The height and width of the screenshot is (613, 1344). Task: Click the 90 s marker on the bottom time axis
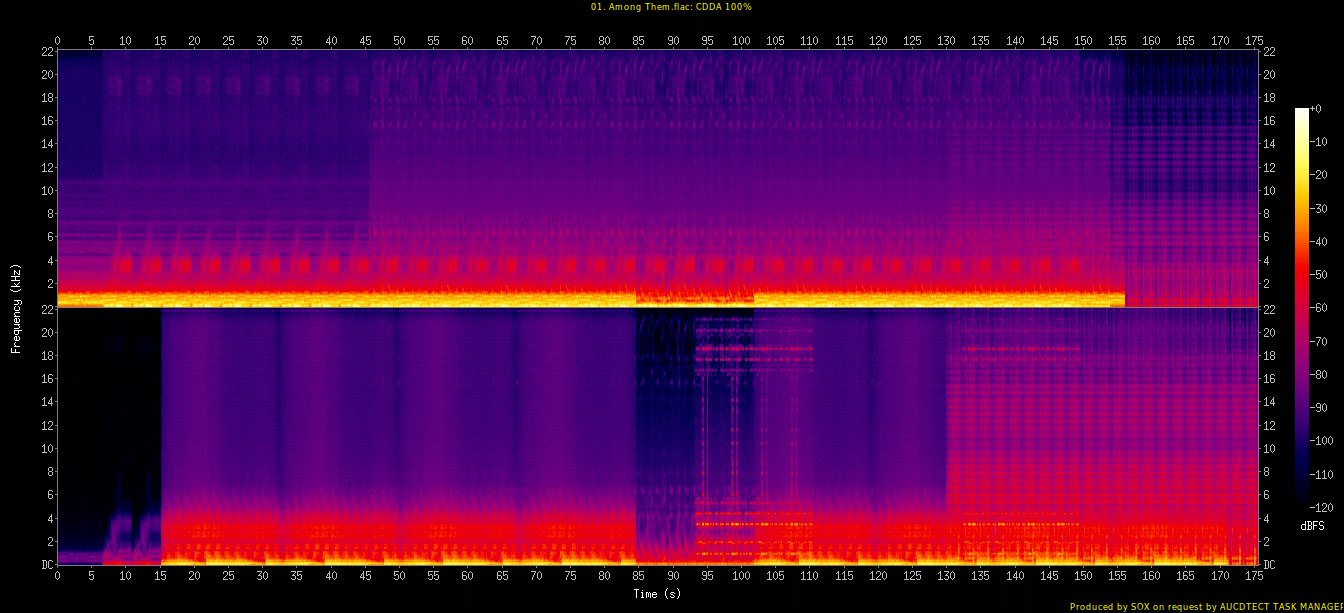click(672, 576)
